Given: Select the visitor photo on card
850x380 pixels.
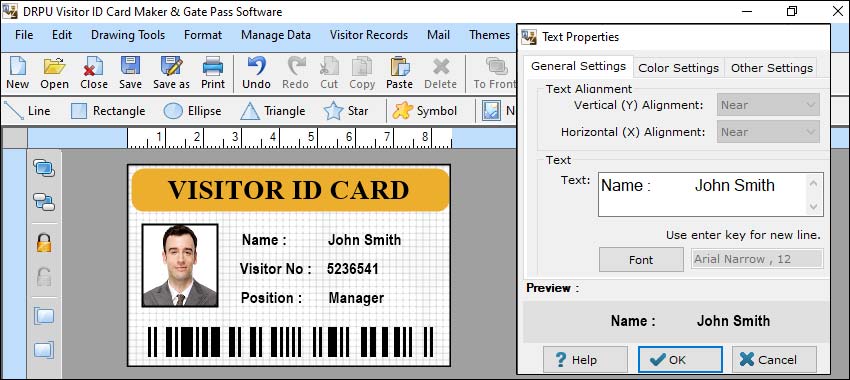Looking at the screenshot, I should coord(180,265).
